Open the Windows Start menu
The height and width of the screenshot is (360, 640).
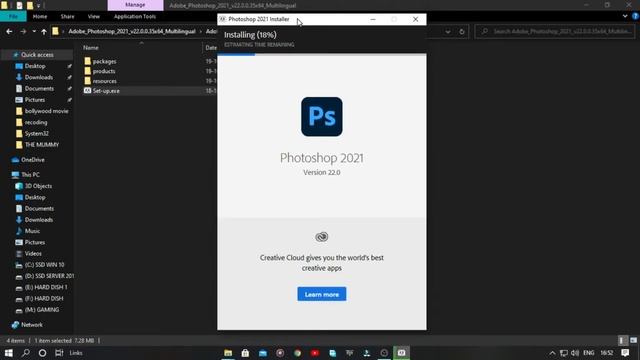[x=9, y=353]
